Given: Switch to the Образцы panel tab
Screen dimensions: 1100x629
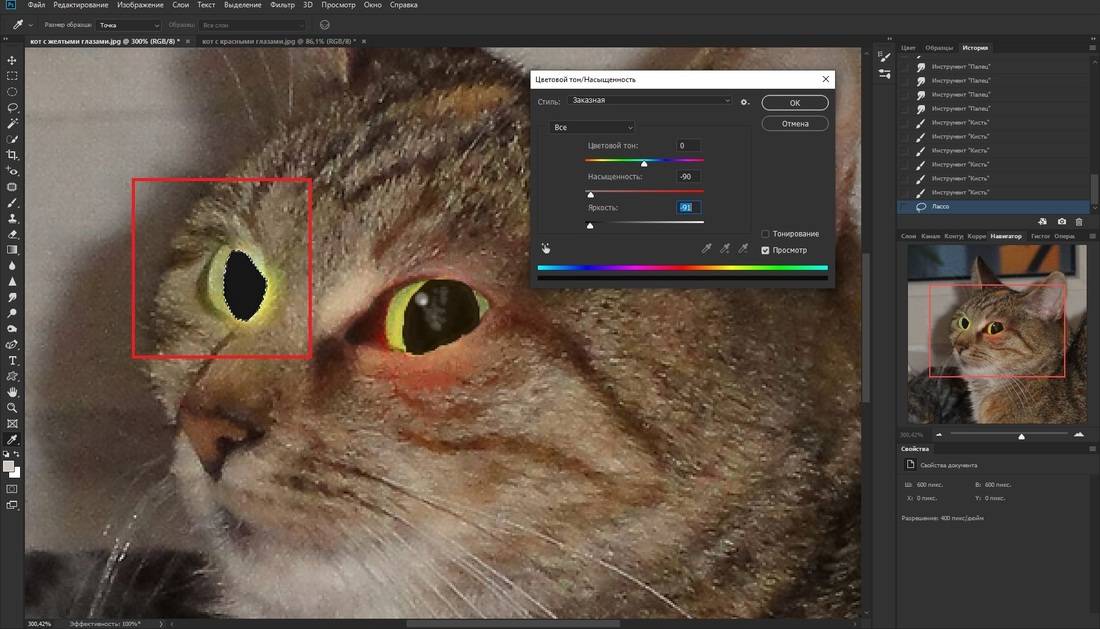Looking at the screenshot, I should click(x=938, y=48).
